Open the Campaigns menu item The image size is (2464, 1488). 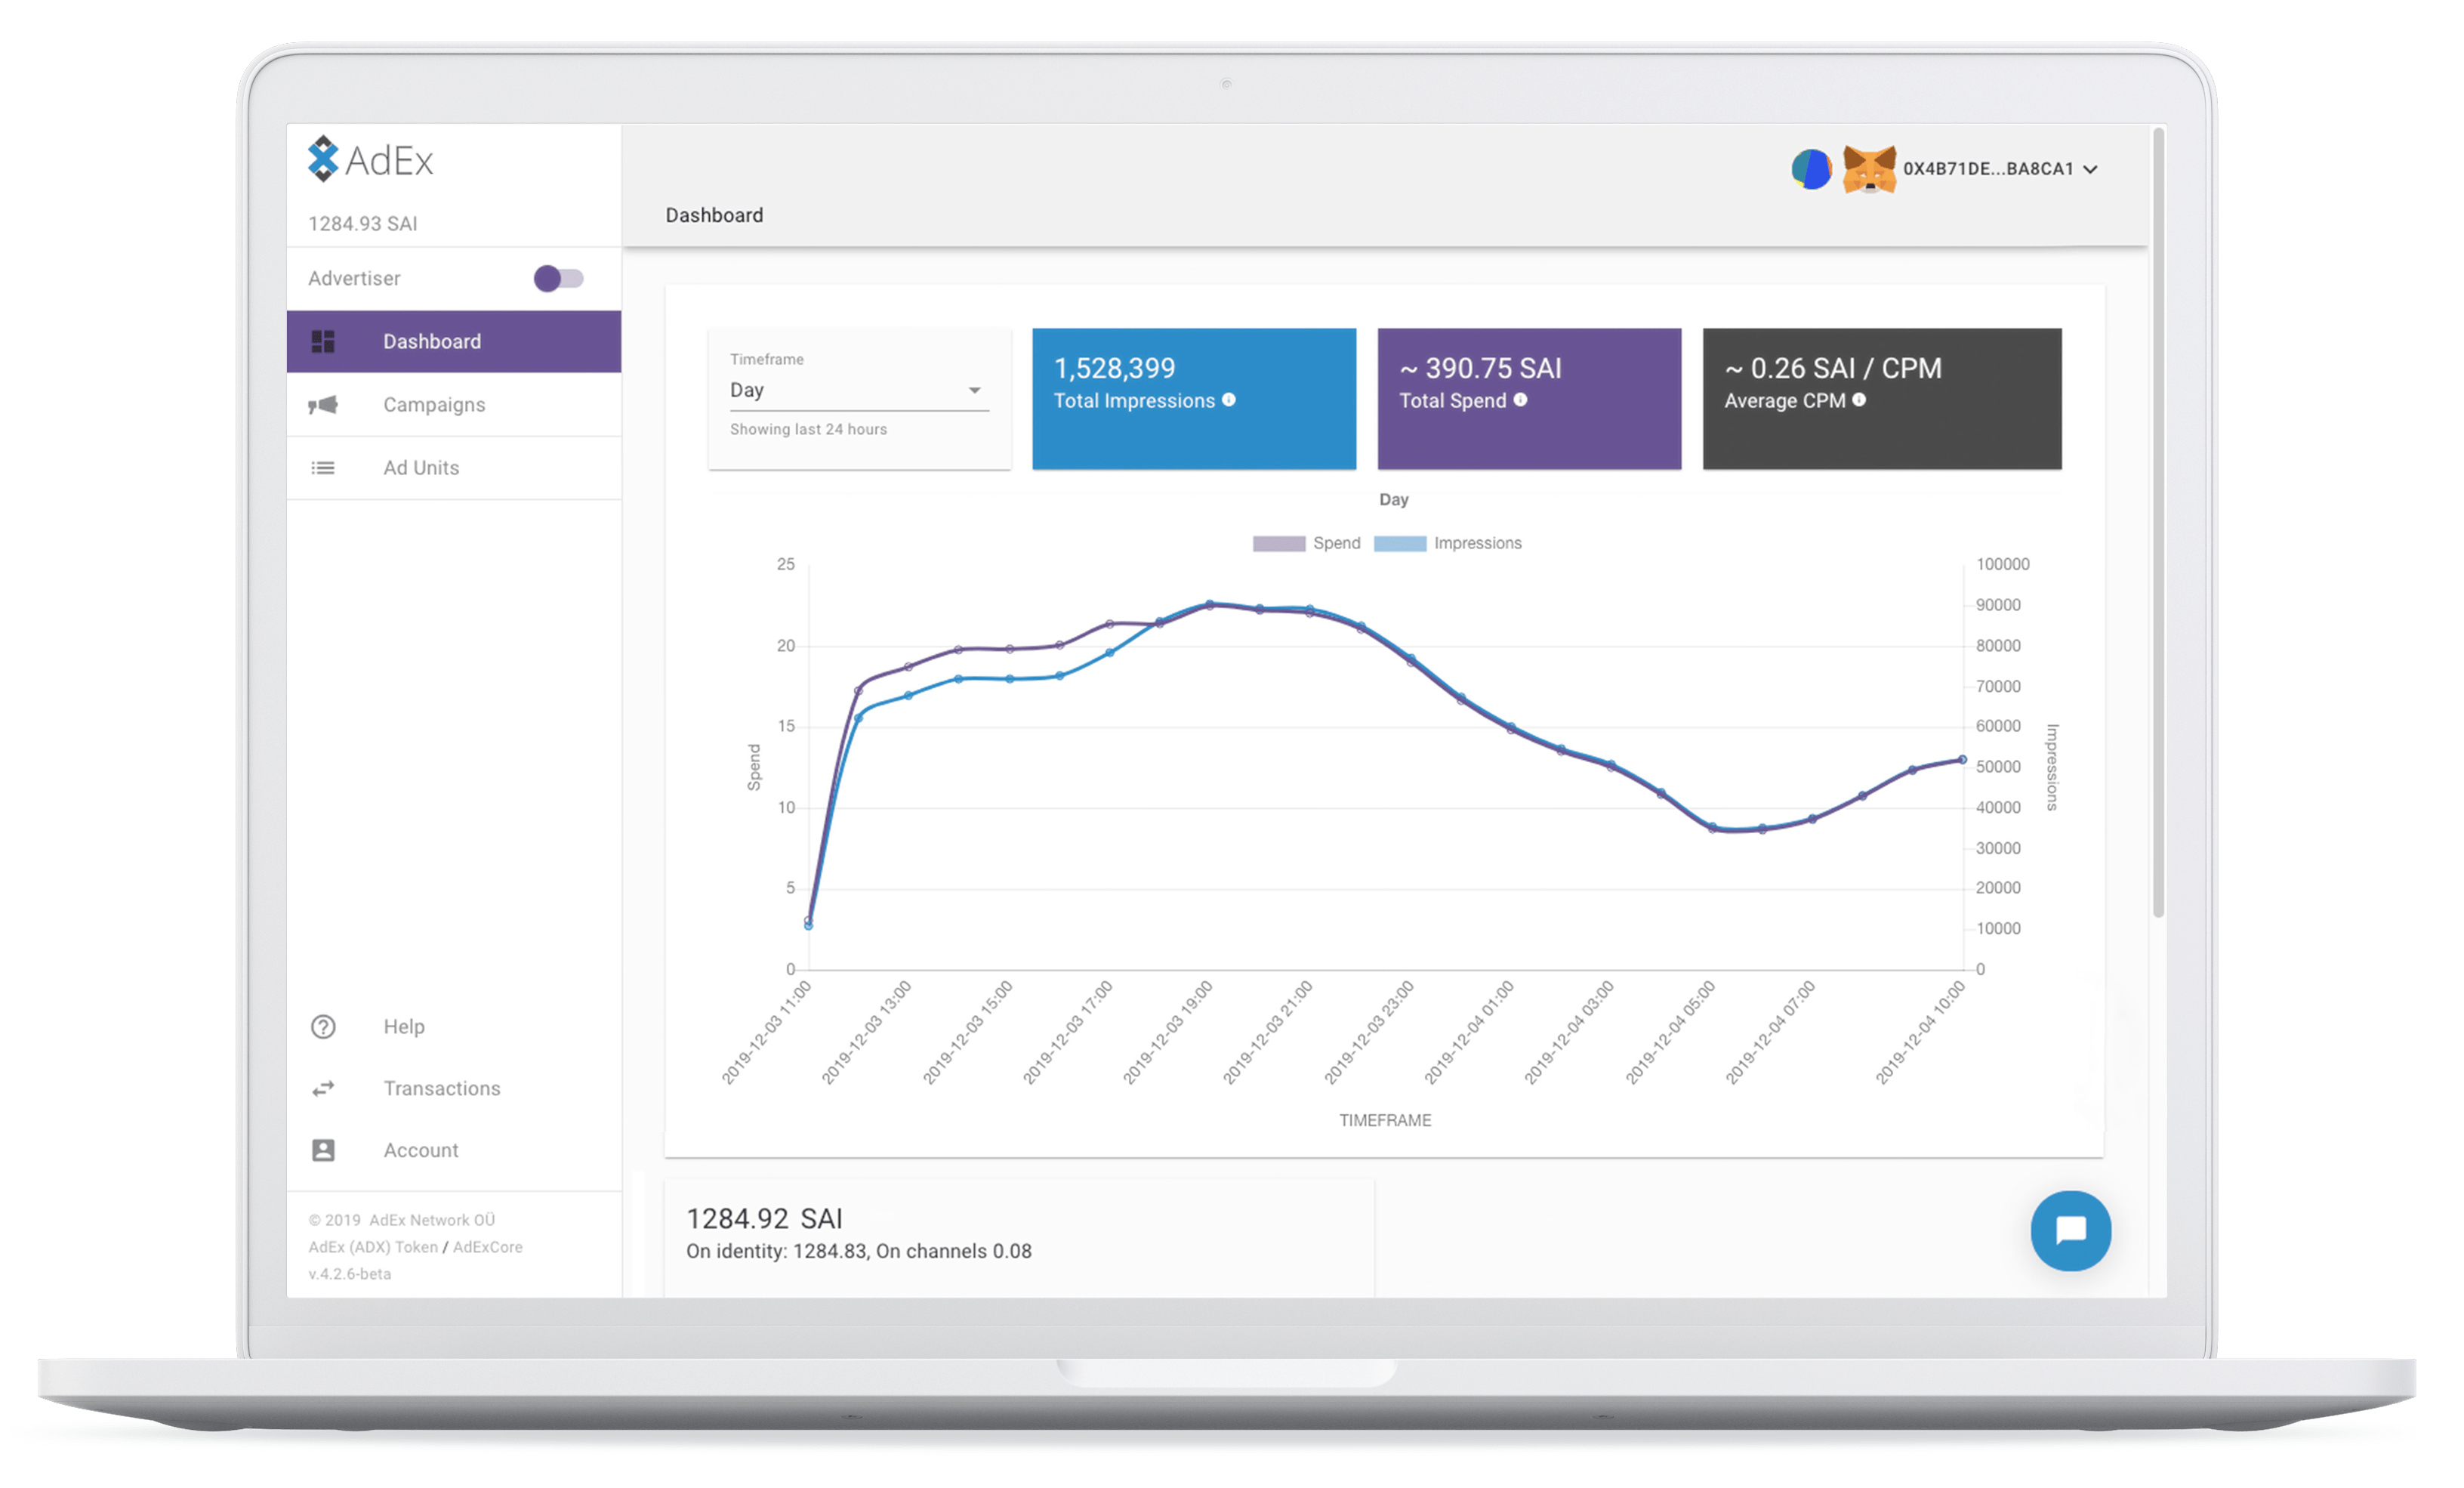[454, 405]
